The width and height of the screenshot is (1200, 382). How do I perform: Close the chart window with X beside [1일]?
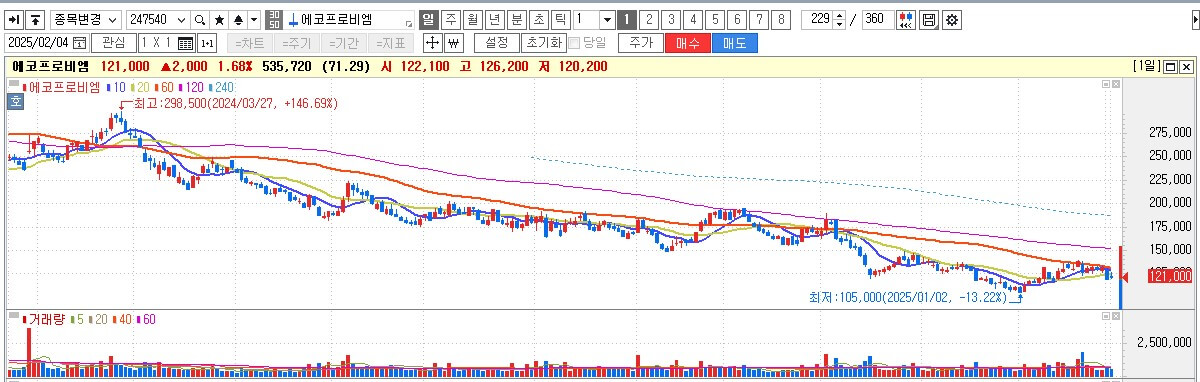1185,66
